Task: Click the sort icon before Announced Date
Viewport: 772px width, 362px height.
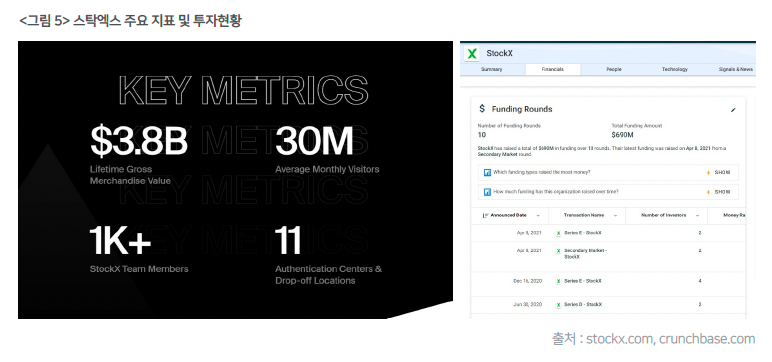Action: coord(486,215)
